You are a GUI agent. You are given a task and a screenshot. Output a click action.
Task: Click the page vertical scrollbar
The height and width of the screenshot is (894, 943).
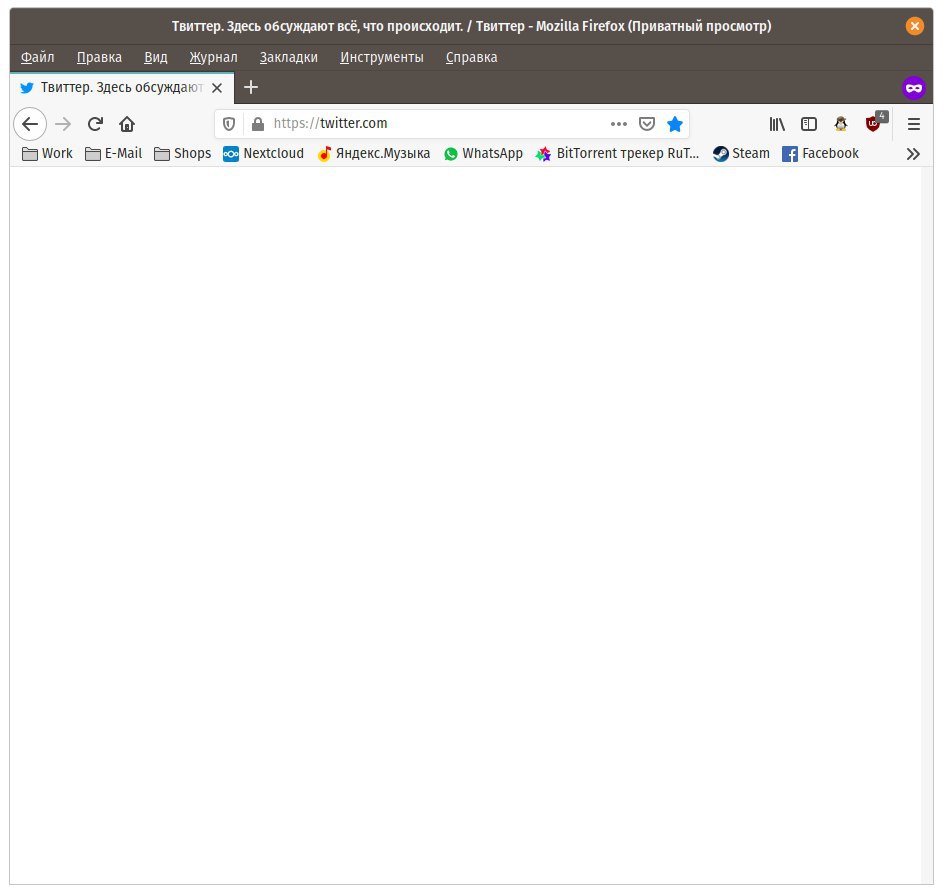[927, 525]
